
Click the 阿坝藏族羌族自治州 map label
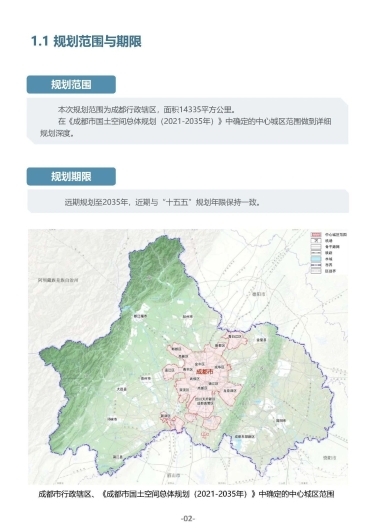pyautogui.click(x=58, y=280)
